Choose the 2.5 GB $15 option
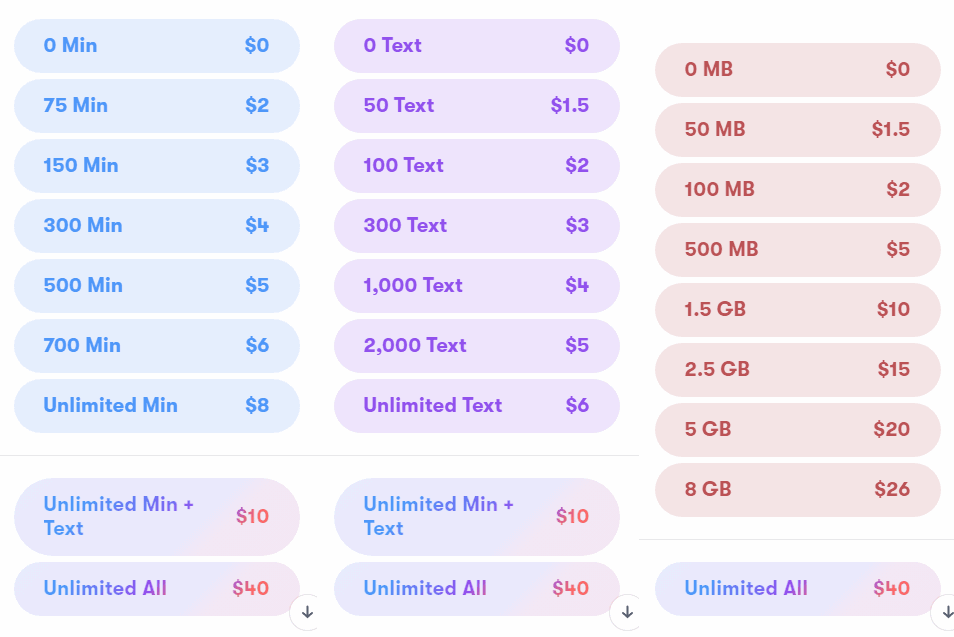954x637 pixels. click(798, 369)
